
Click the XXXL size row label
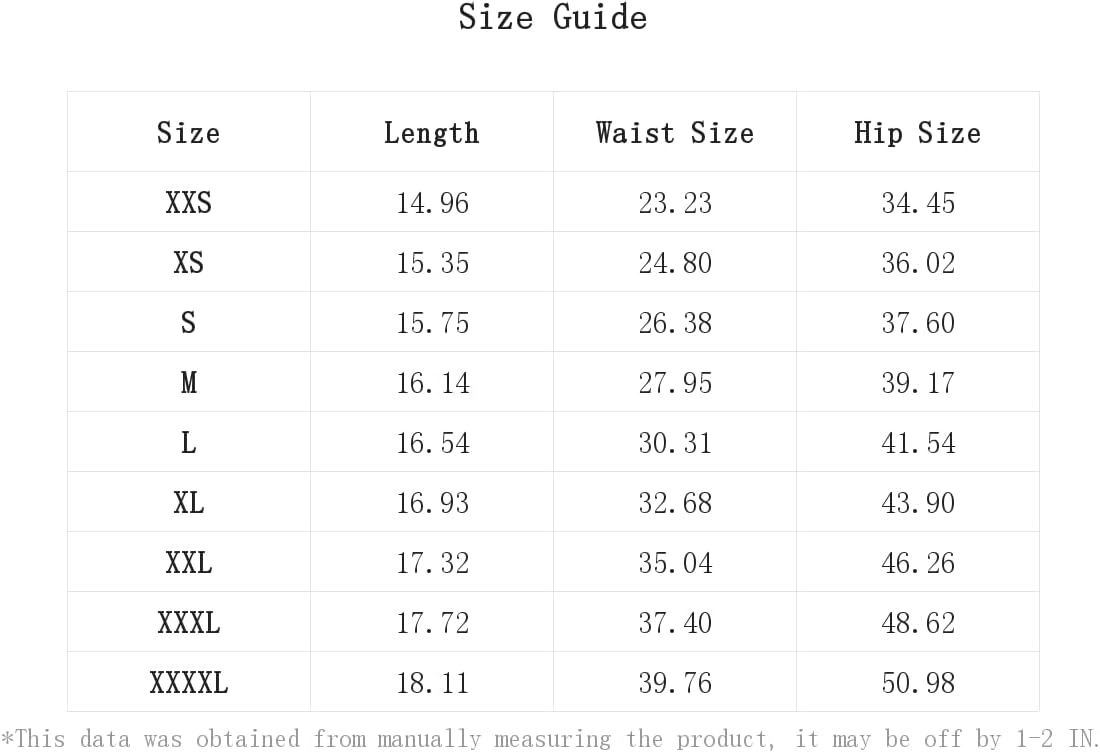pos(188,622)
